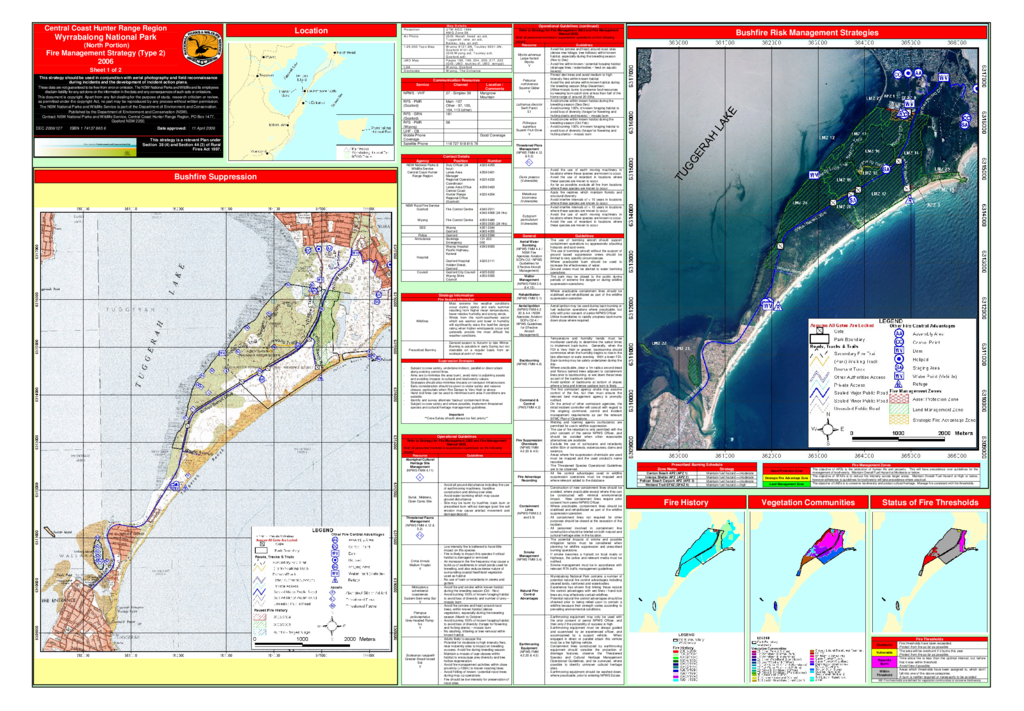Viewport: 1024px width, 711px height.
Task: Click Fire Thresholds table red header
Action: click(x=929, y=639)
